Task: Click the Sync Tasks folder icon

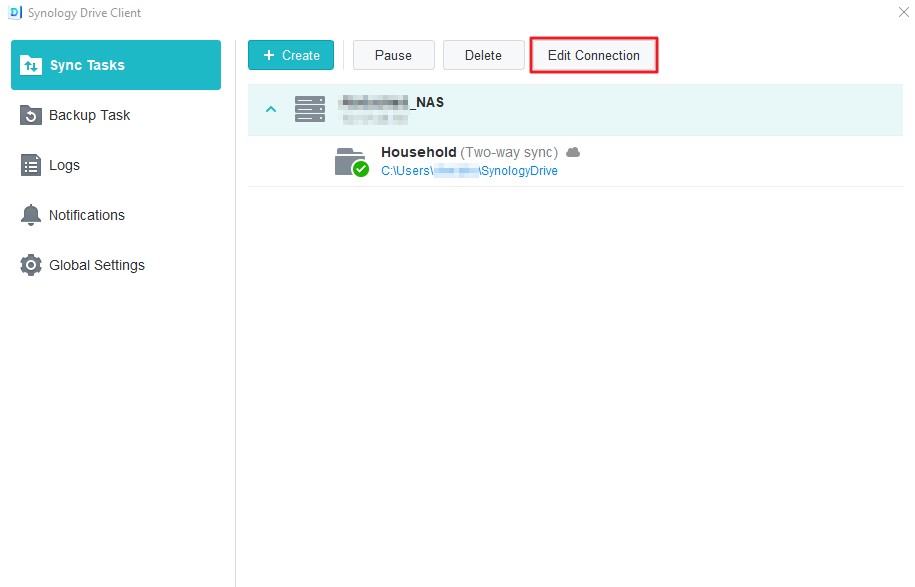Action: [x=30, y=65]
